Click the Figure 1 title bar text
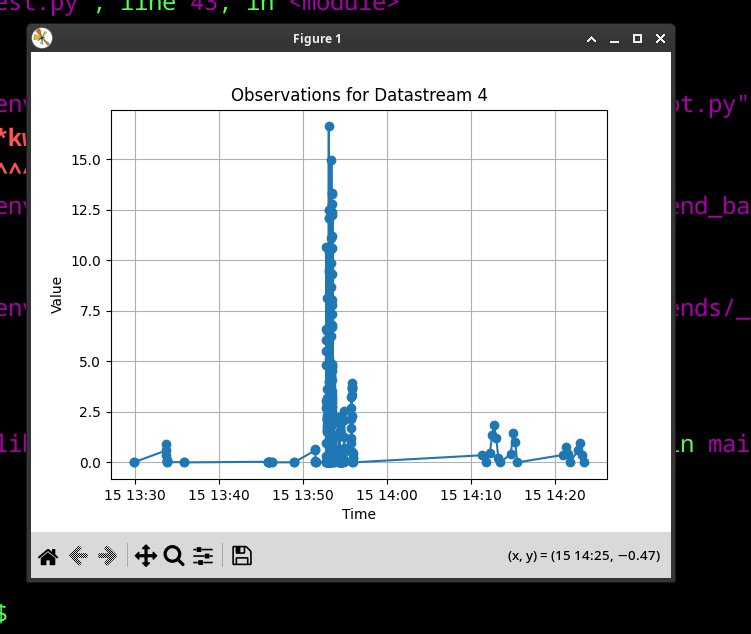751x634 pixels. [317, 39]
